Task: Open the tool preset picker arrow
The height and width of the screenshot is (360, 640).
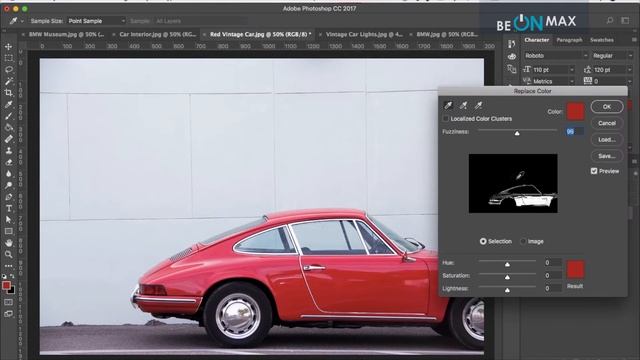Action: click(22, 21)
